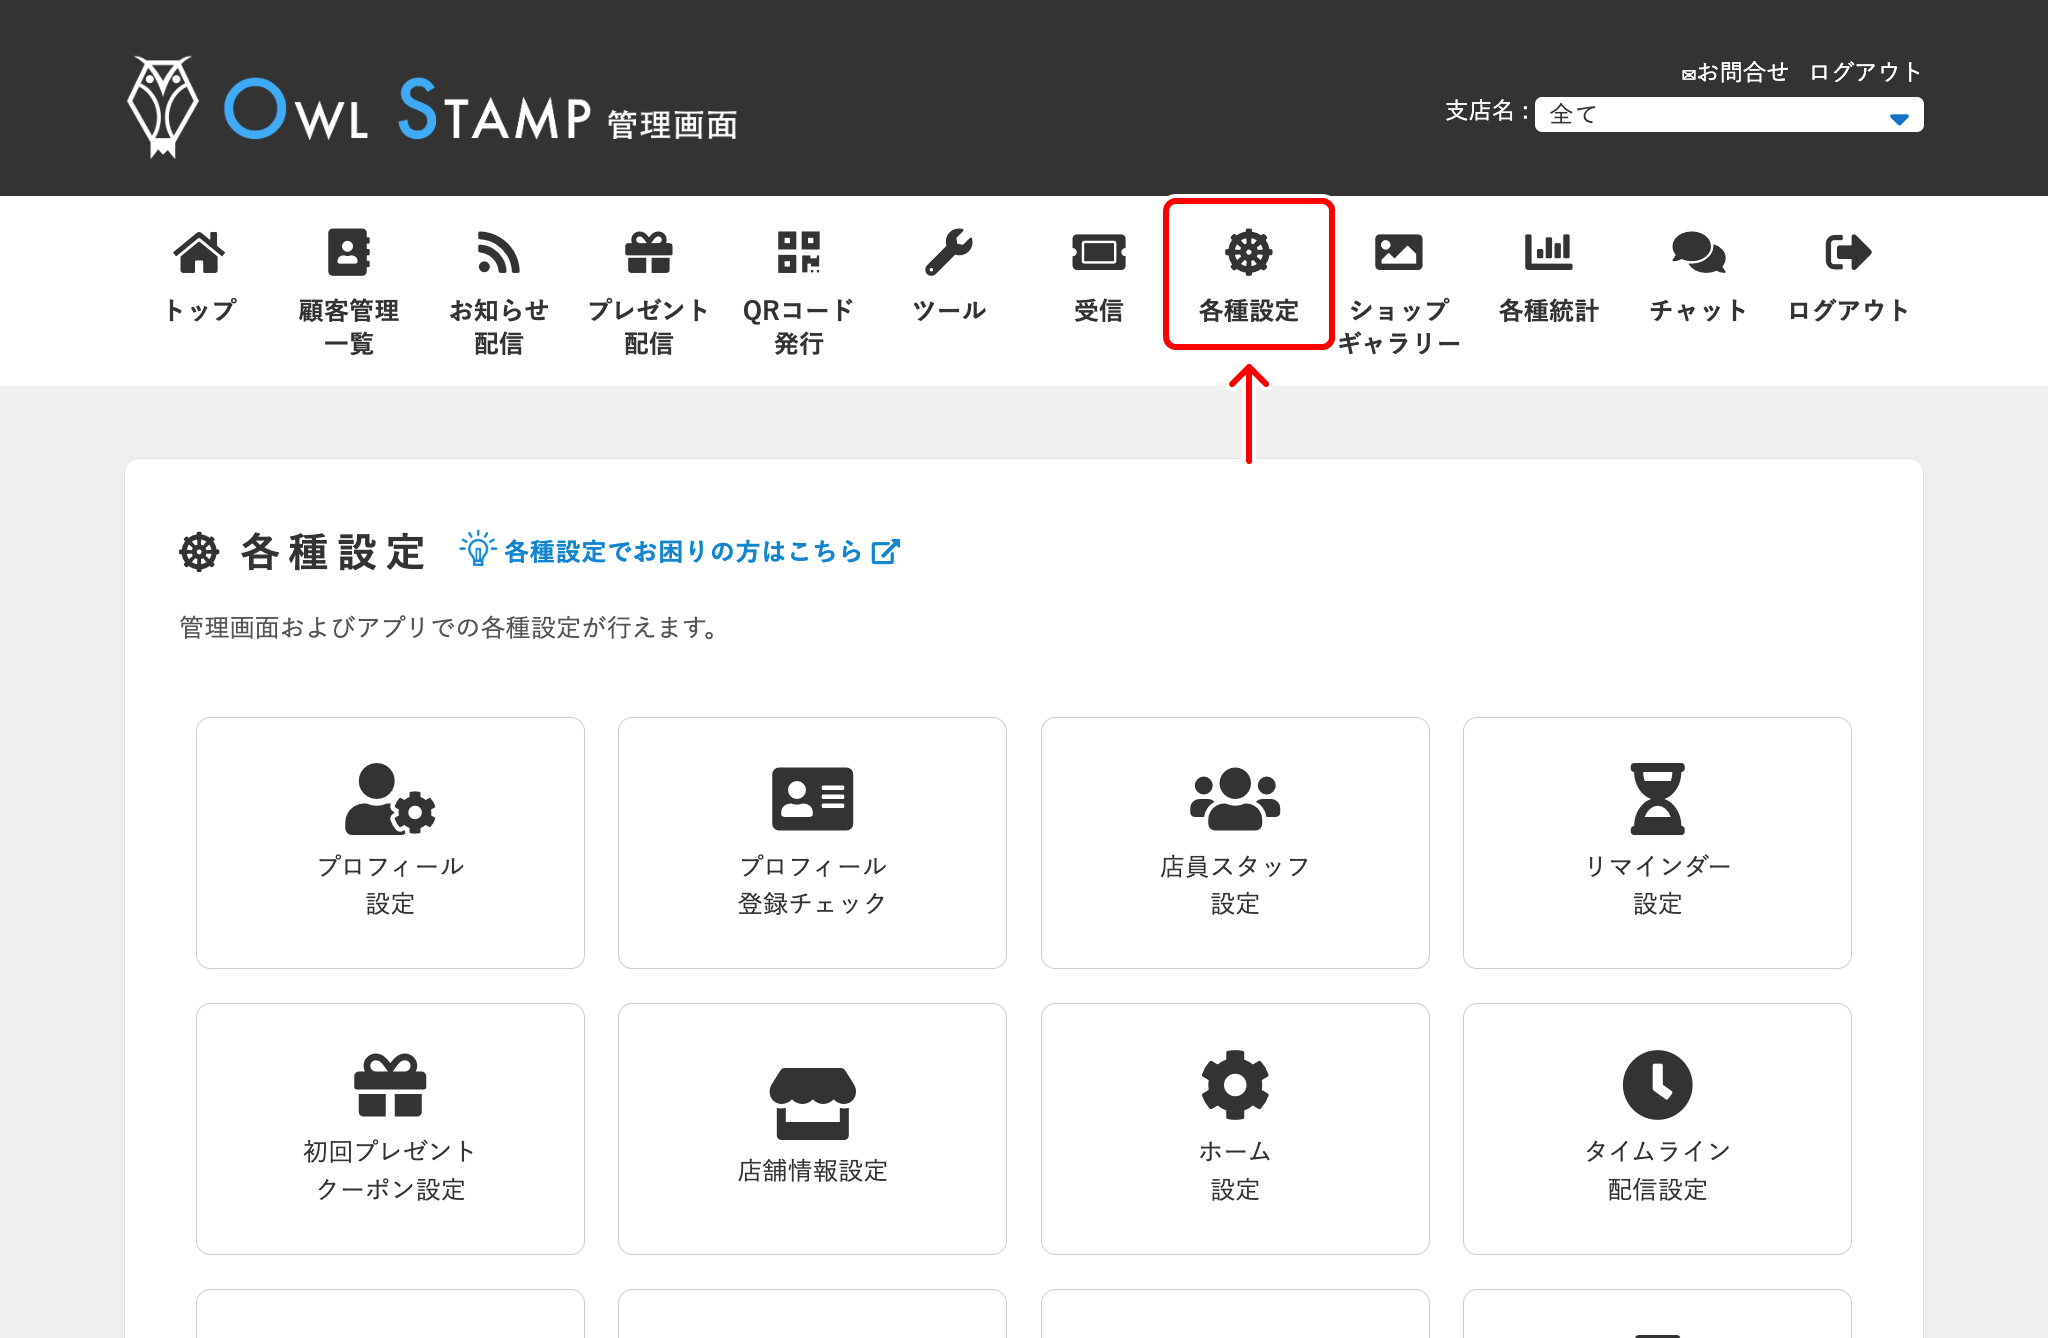Open チャット menu label
The height and width of the screenshot is (1338, 2048).
pyautogui.click(x=1699, y=311)
